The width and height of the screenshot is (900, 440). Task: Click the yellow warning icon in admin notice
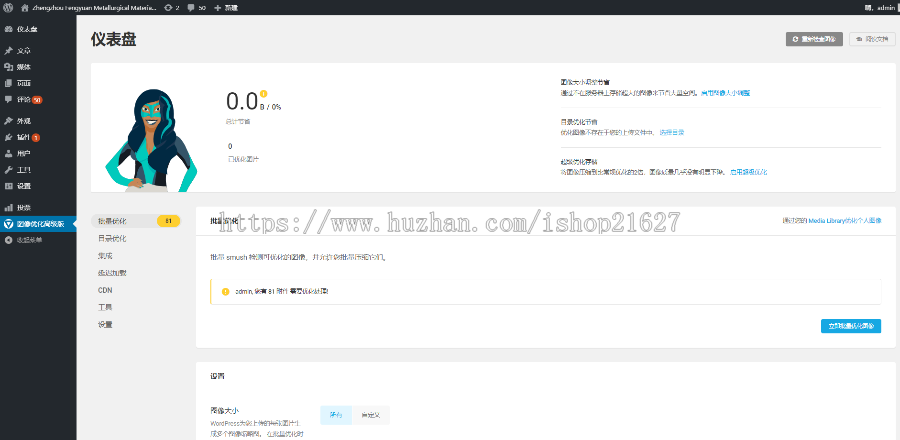tap(226, 291)
